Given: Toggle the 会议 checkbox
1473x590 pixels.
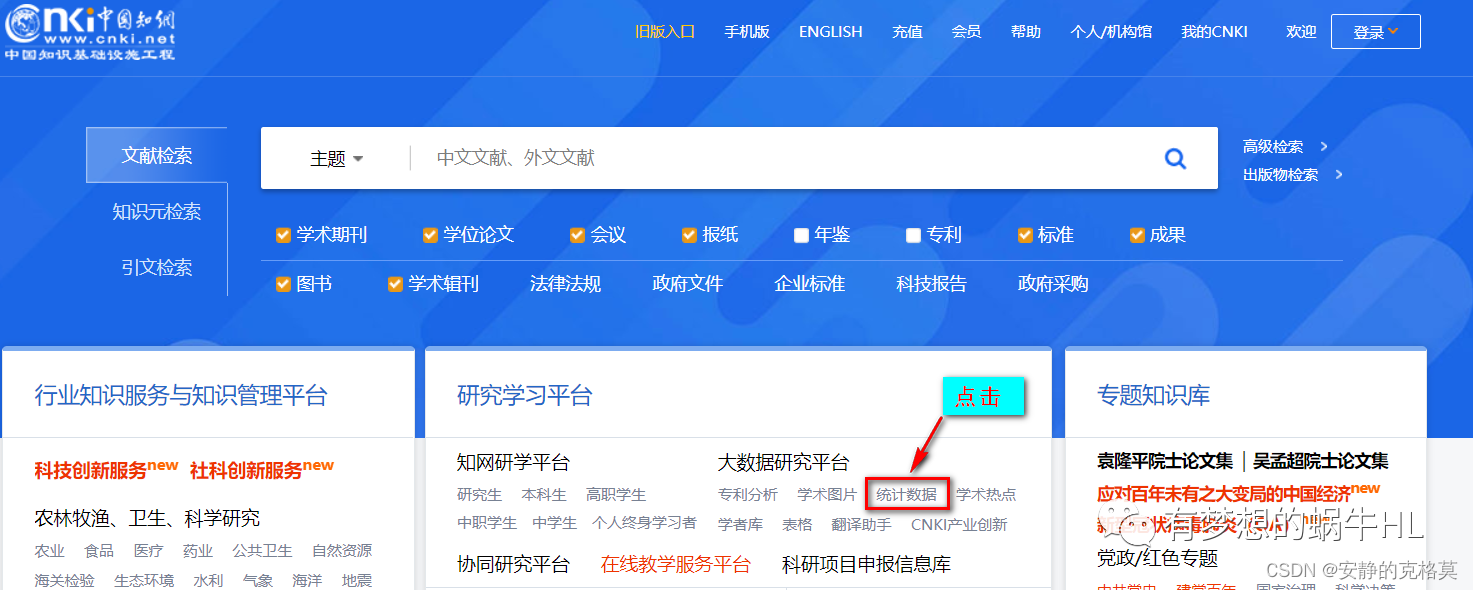Looking at the screenshot, I should [x=577, y=236].
